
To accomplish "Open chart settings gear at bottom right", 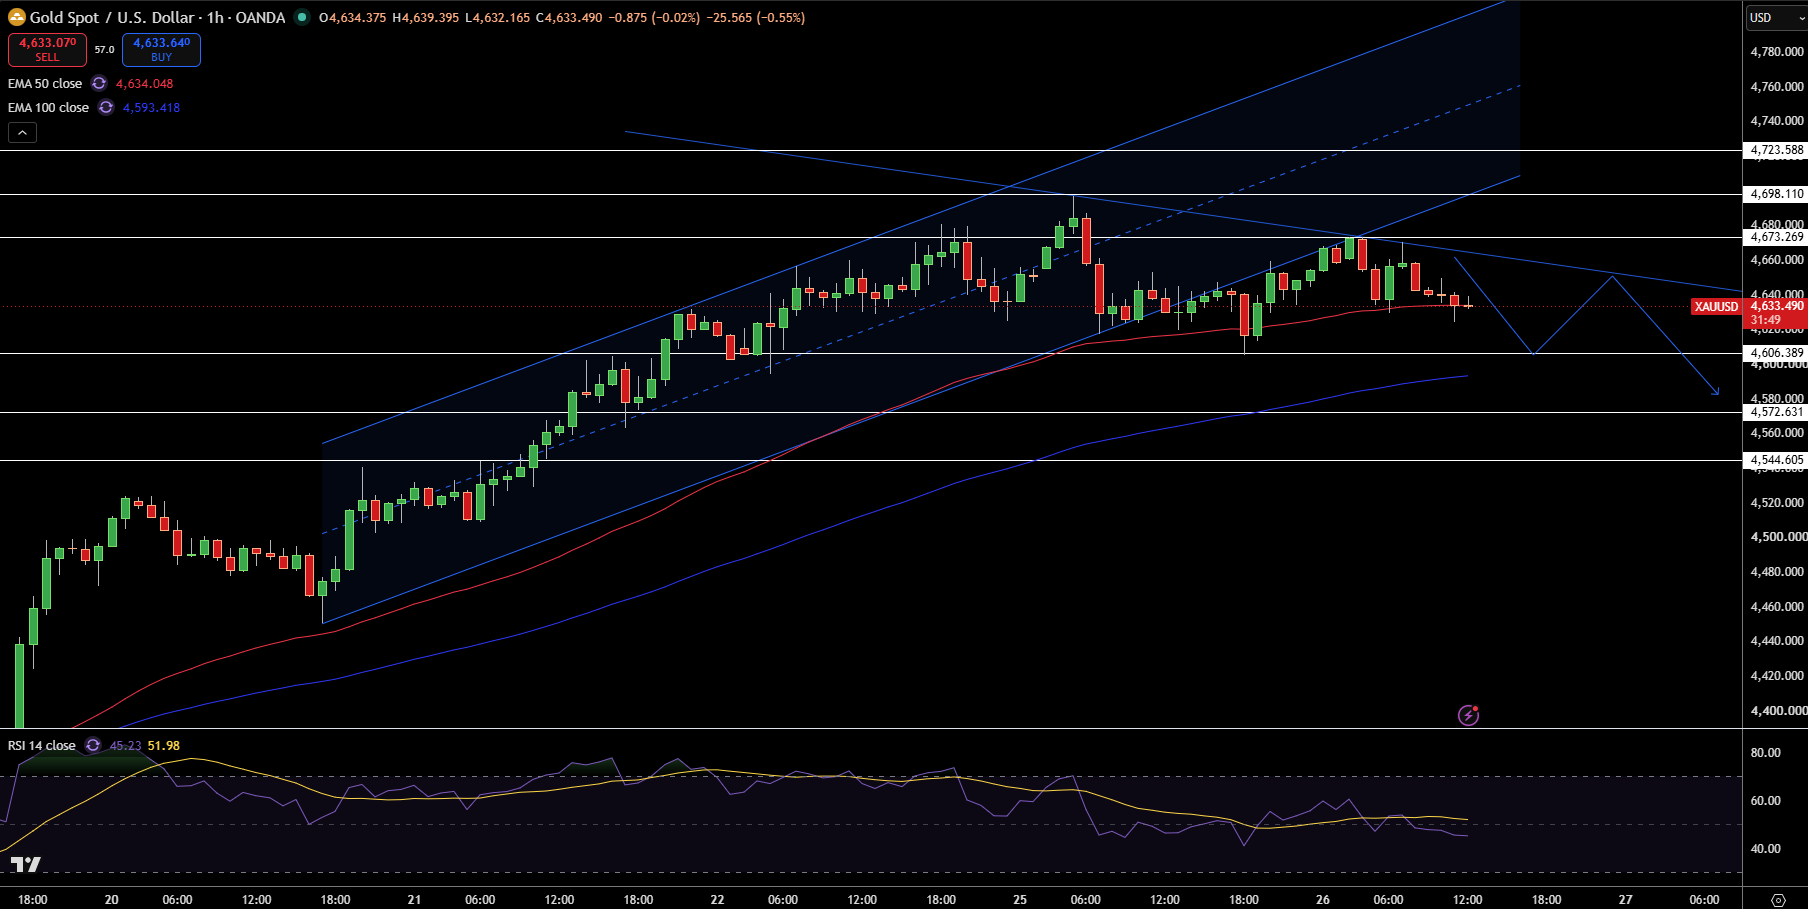I will click(x=1777, y=900).
